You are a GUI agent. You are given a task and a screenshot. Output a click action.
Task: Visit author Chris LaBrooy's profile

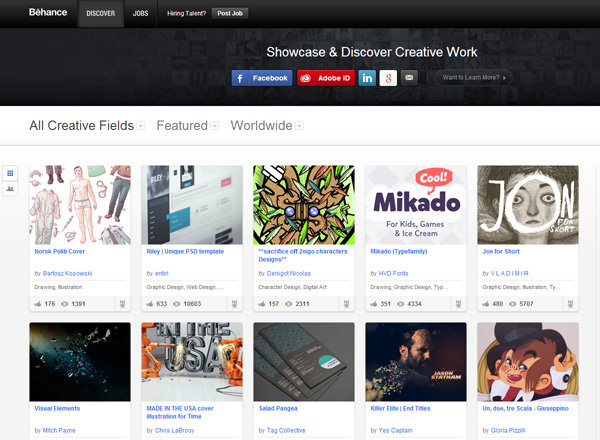pos(174,430)
